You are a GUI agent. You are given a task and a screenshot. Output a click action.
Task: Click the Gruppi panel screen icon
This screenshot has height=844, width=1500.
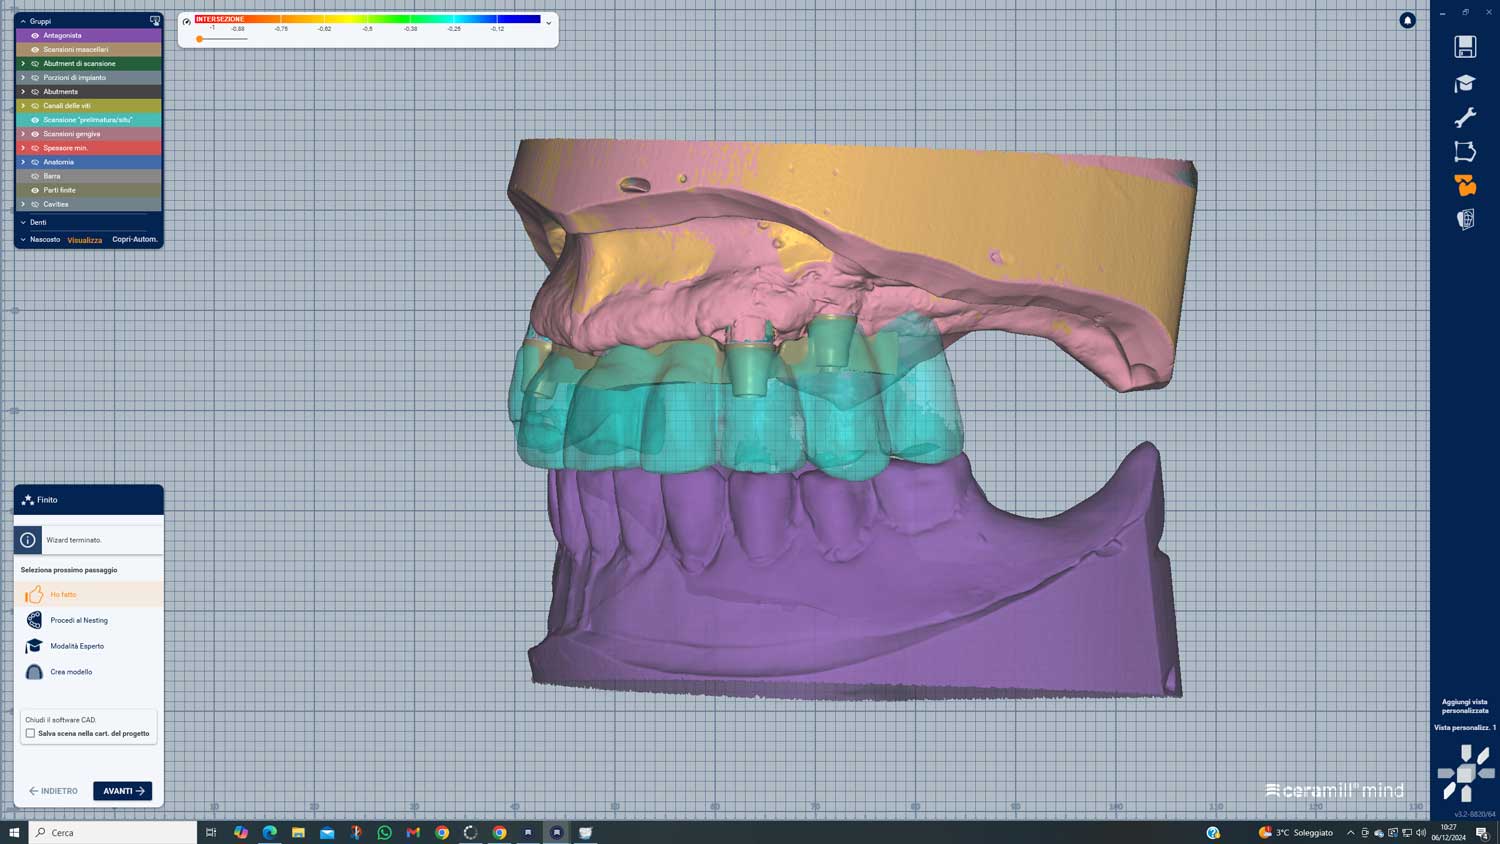(154, 20)
